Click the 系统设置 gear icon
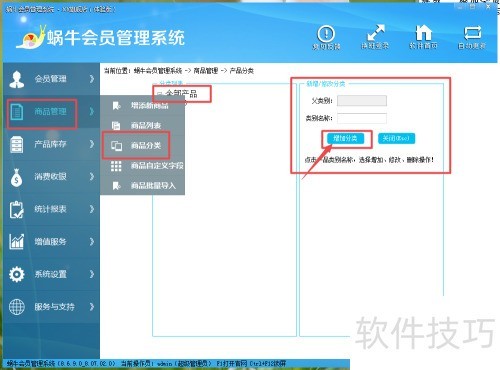Viewport: 500px width, 370px height. tap(17, 274)
